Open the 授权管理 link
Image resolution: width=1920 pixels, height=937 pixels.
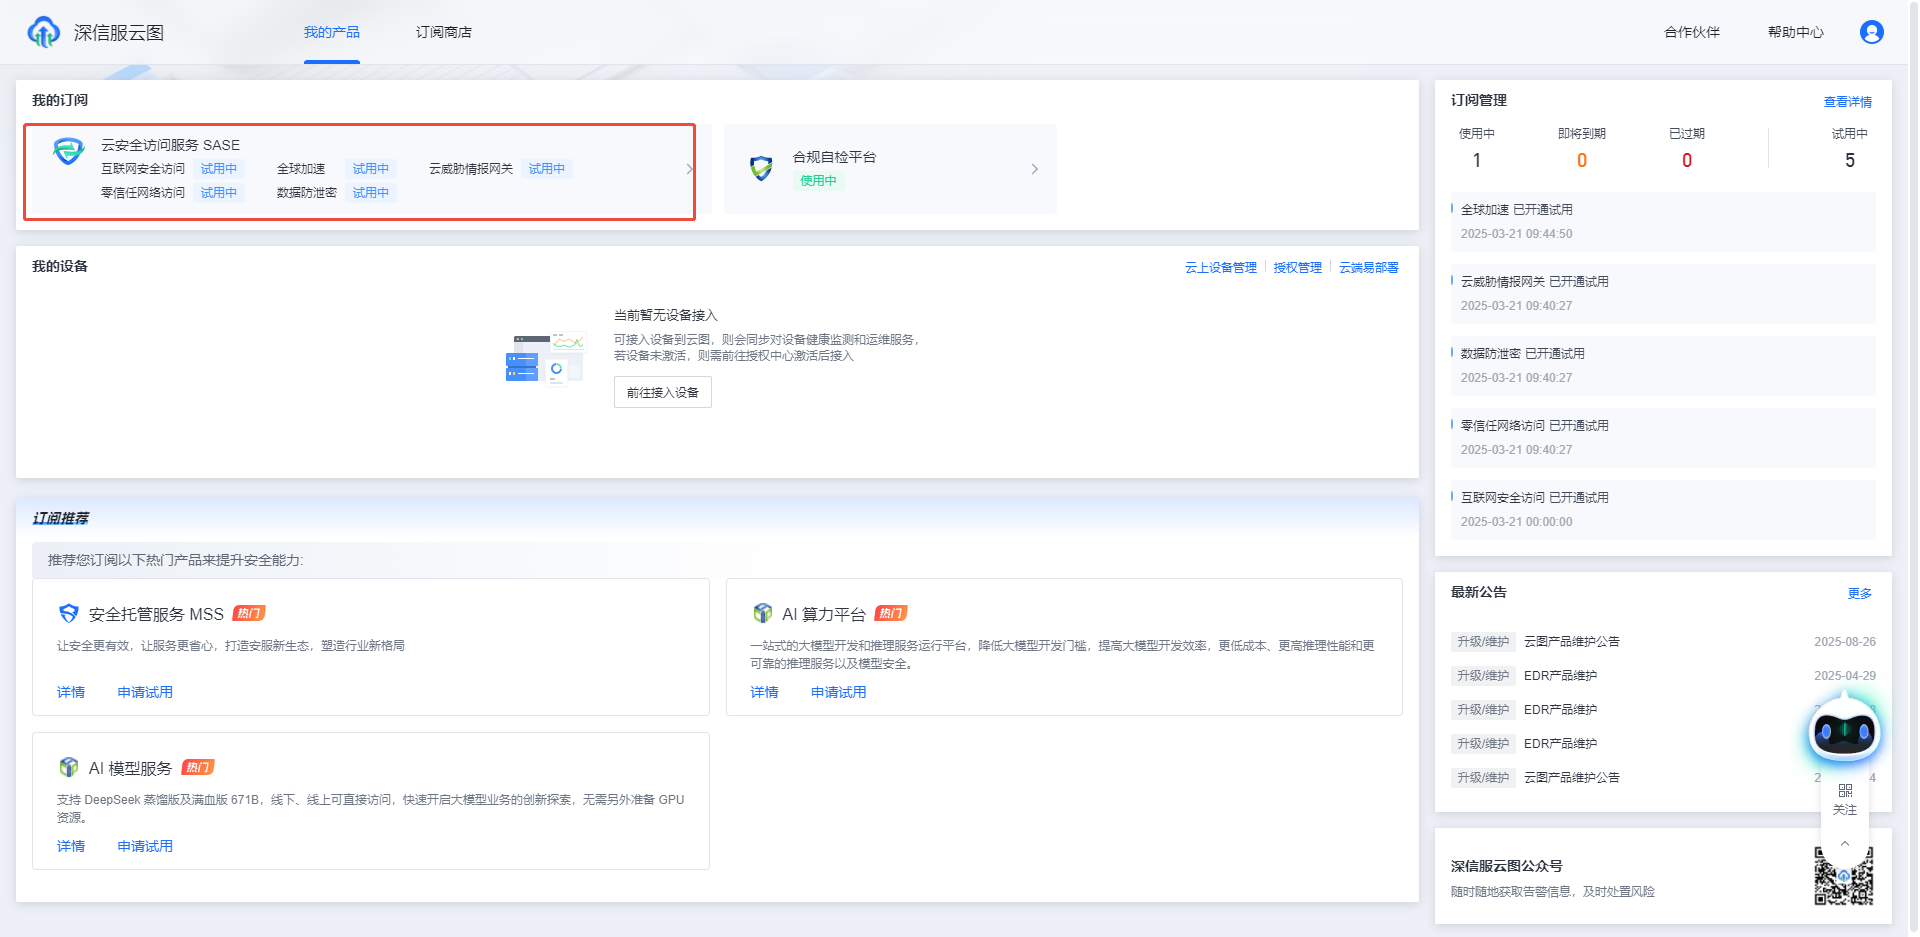click(x=1298, y=268)
